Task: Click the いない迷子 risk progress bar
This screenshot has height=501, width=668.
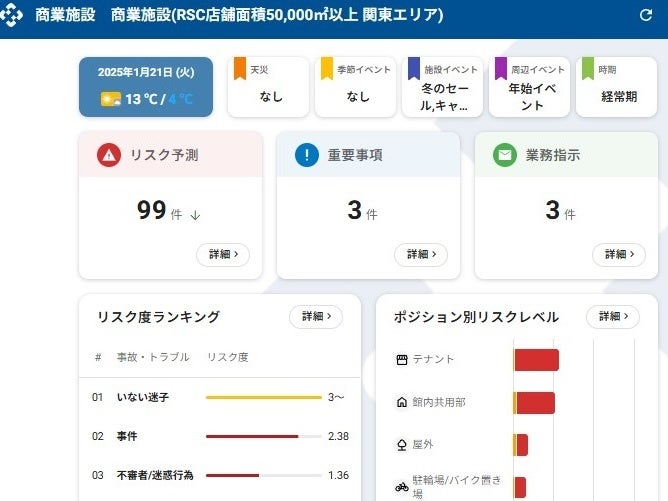Action: point(264,397)
